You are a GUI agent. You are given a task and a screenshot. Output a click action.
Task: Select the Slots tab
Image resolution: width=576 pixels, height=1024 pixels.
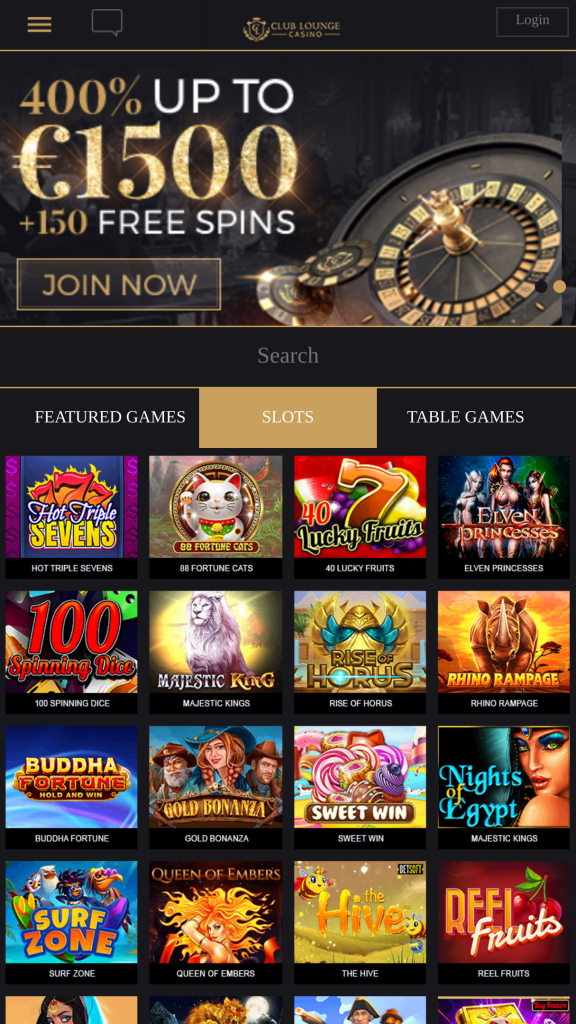288,417
